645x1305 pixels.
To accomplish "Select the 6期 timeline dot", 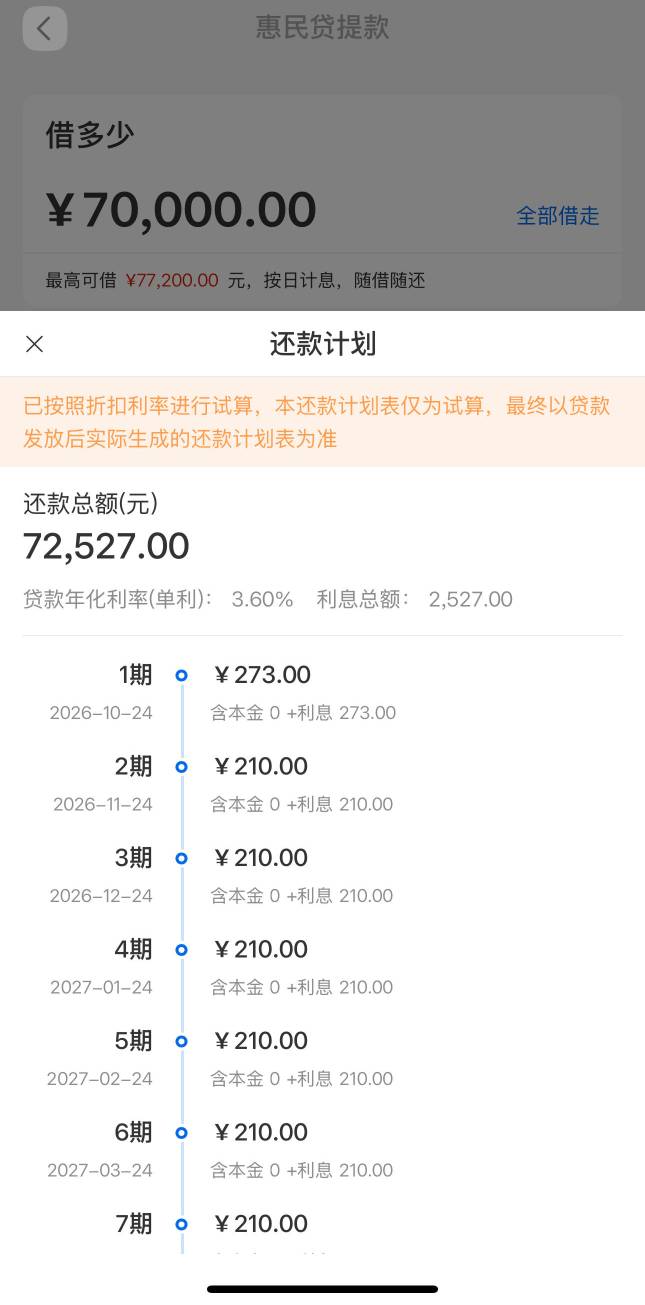I will [181, 1133].
